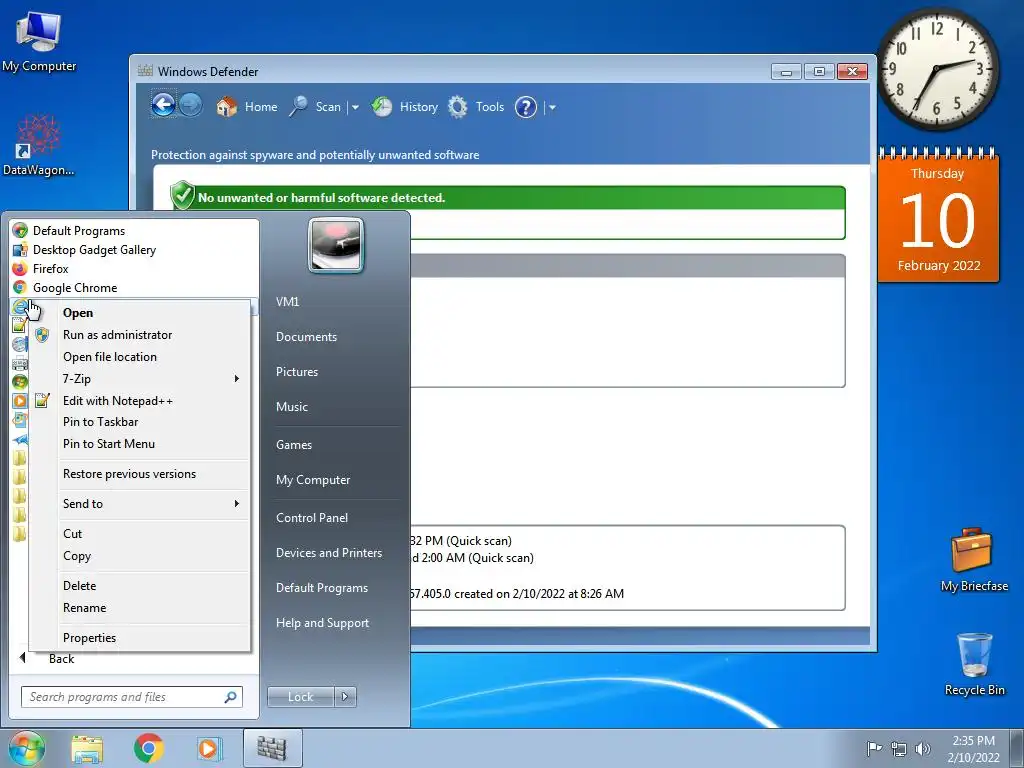Click the volume speaker tray icon
This screenshot has width=1024, height=768.
(x=922, y=749)
